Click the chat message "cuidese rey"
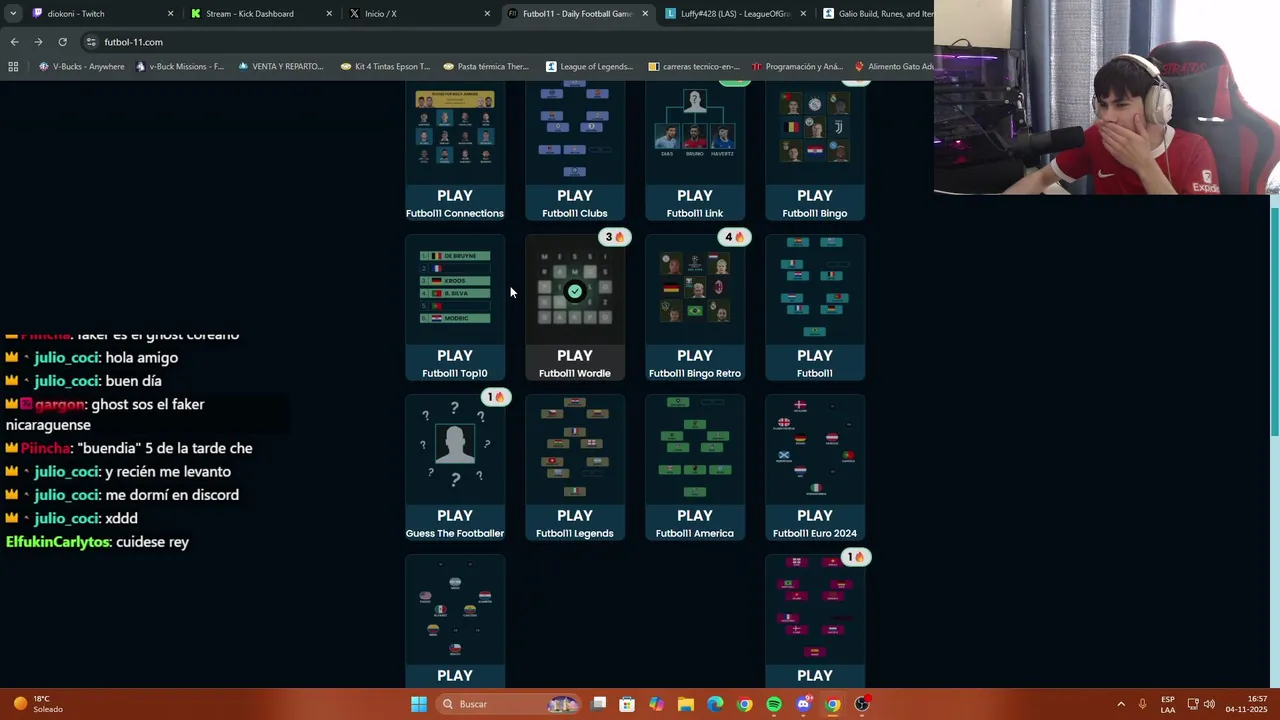The width and height of the screenshot is (1280, 720). (152, 542)
